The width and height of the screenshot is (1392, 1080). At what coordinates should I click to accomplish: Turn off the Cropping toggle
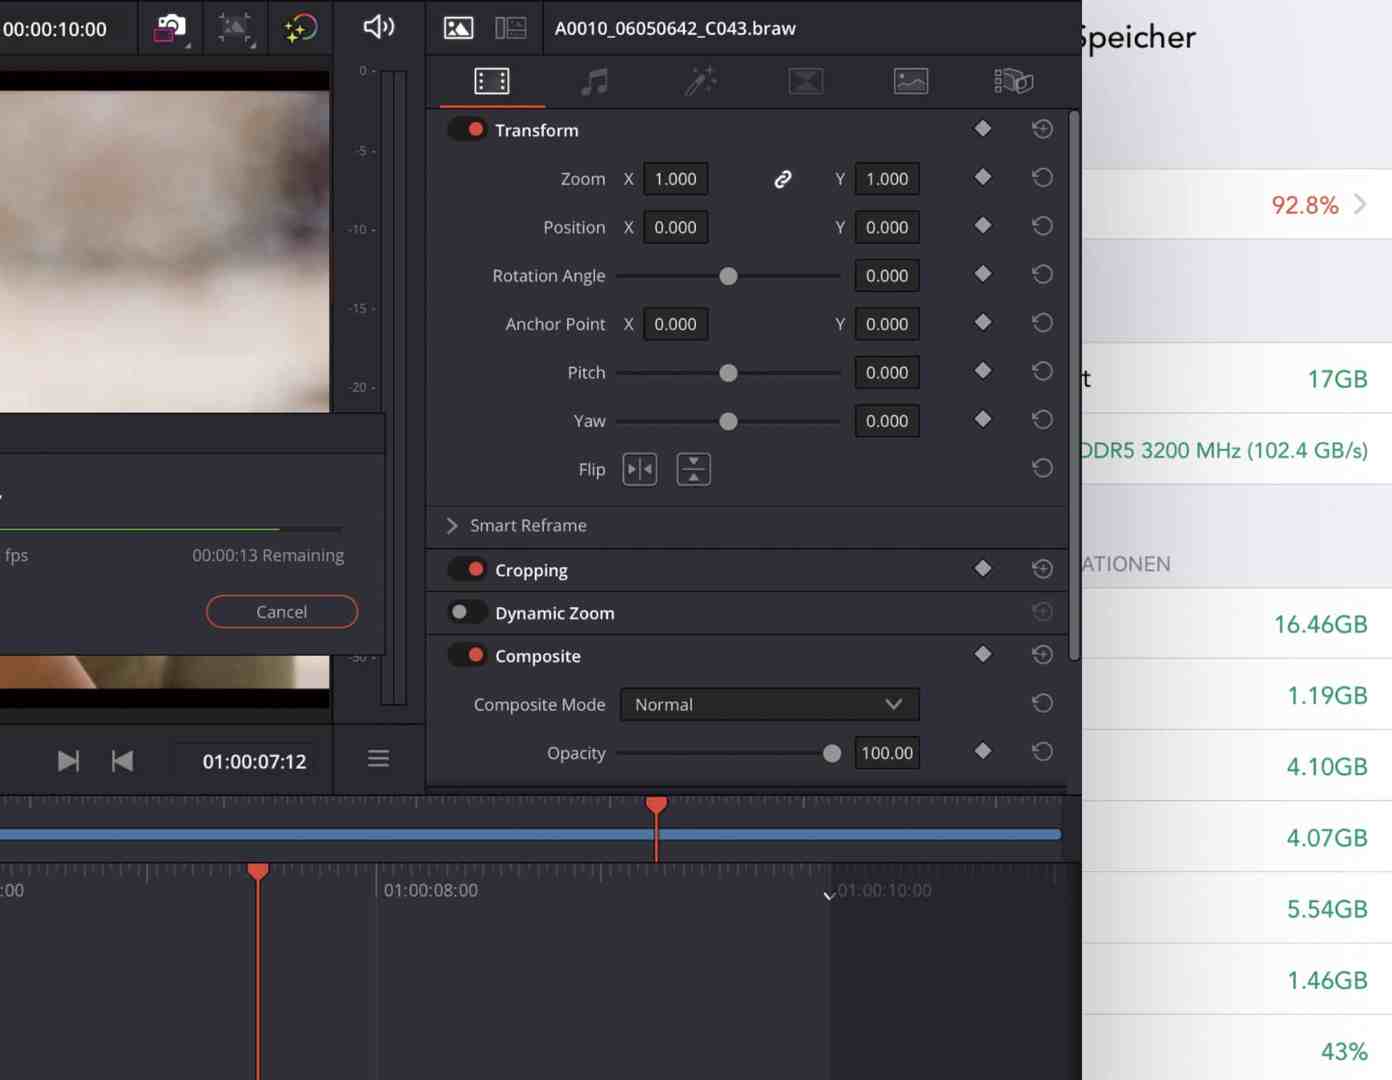(x=467, y=569)
